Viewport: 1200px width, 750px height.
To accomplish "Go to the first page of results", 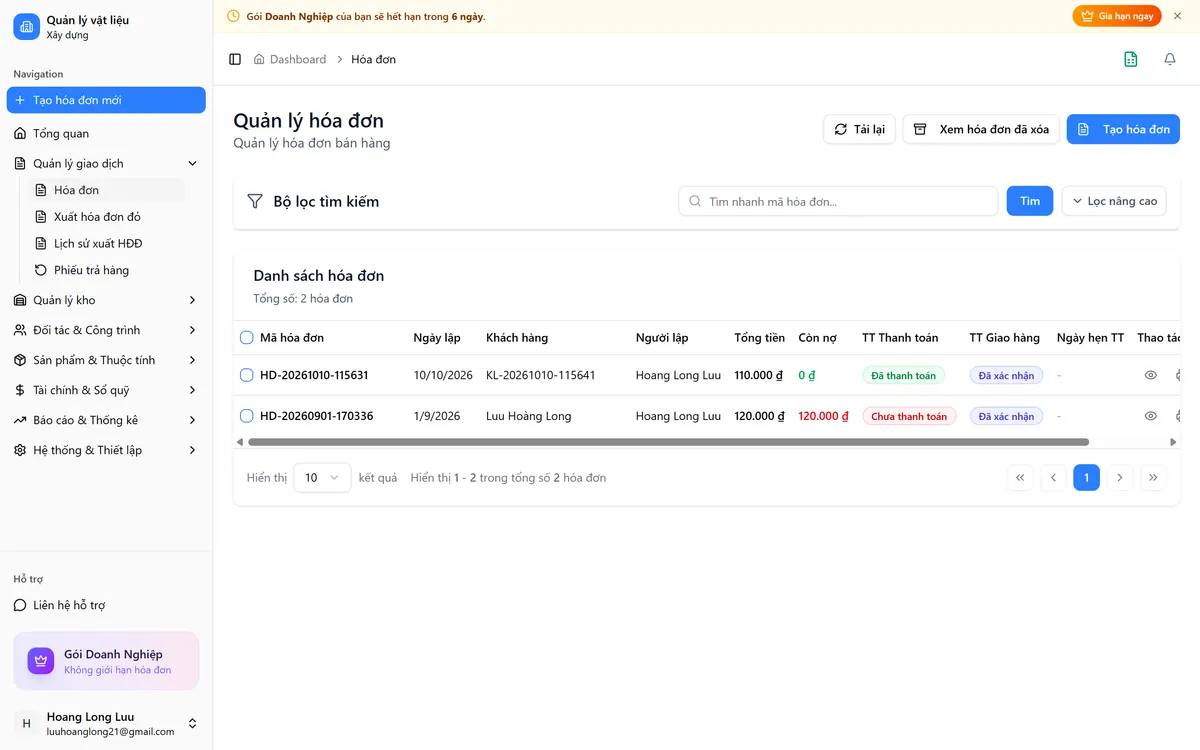I will [x=1020, y=478].
